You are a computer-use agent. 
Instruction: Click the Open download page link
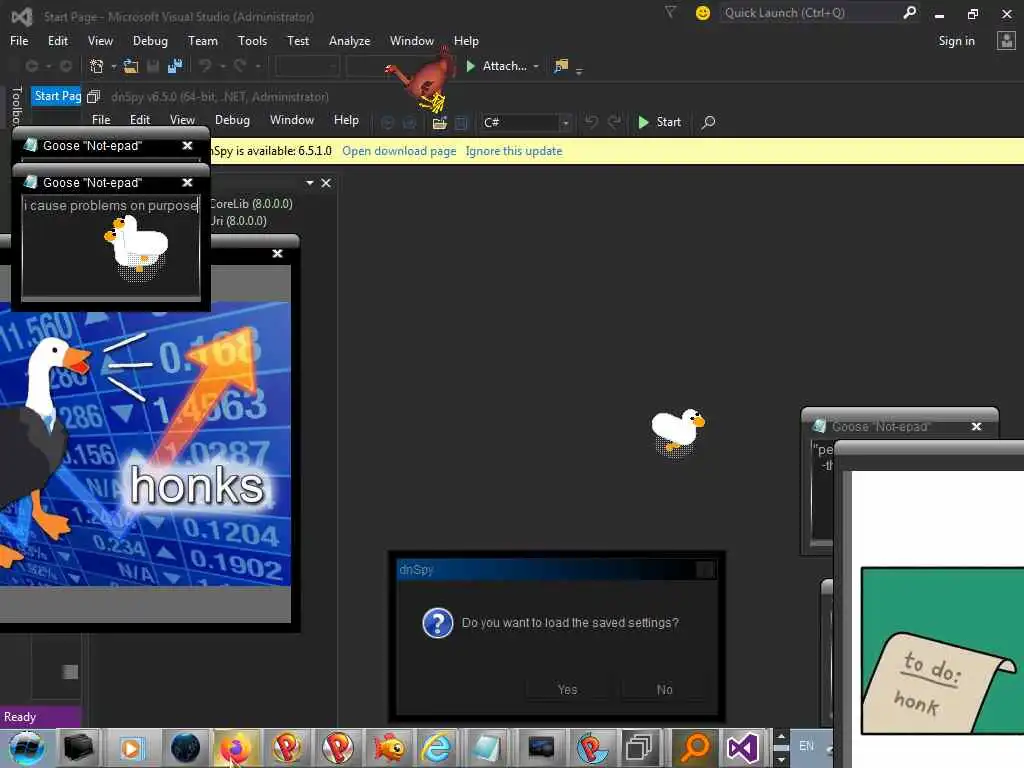click(x=399, y=151)
